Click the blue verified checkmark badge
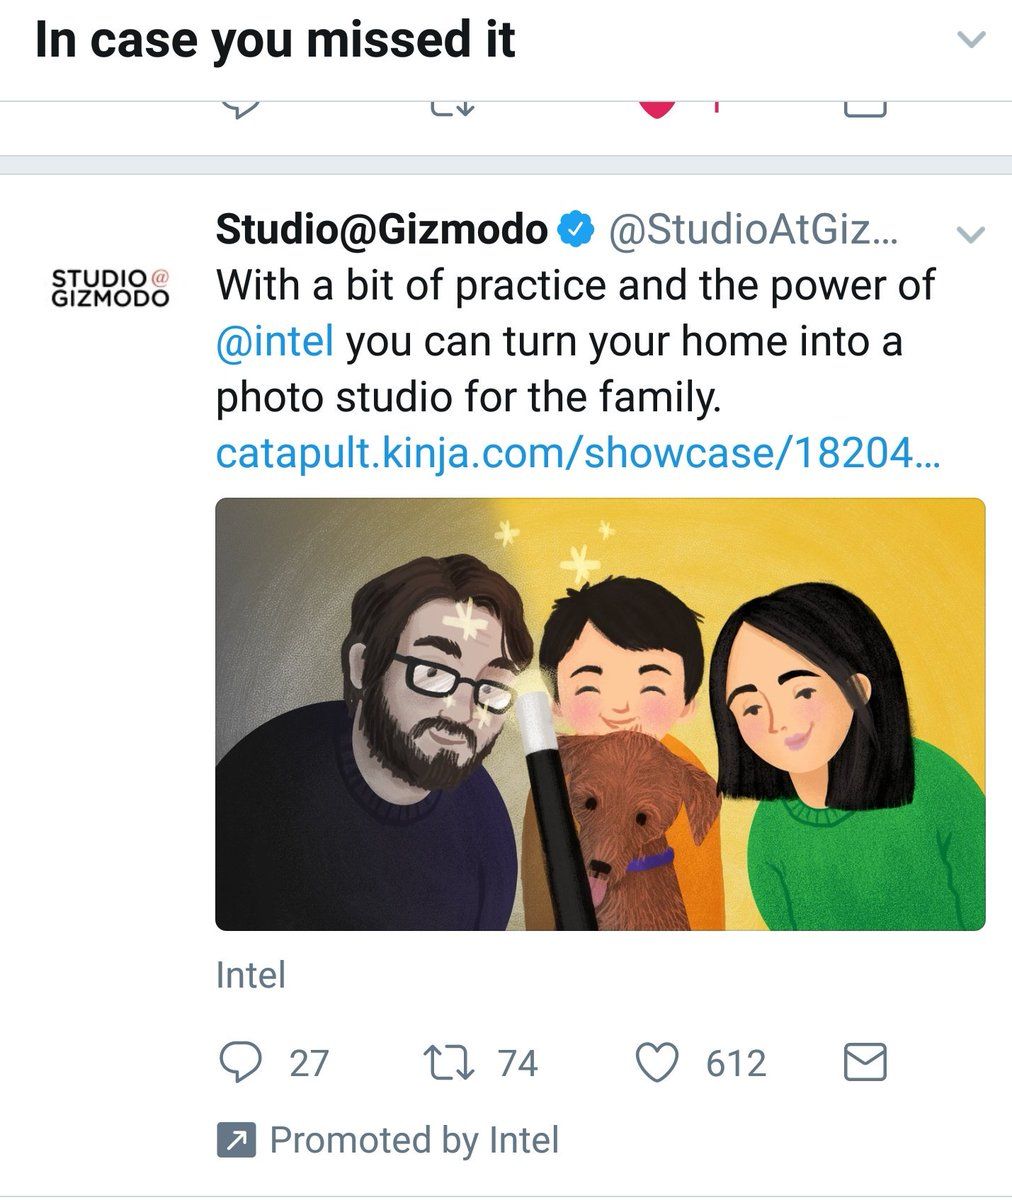This screenshot has width=1012, height=1200. [573, 231]
